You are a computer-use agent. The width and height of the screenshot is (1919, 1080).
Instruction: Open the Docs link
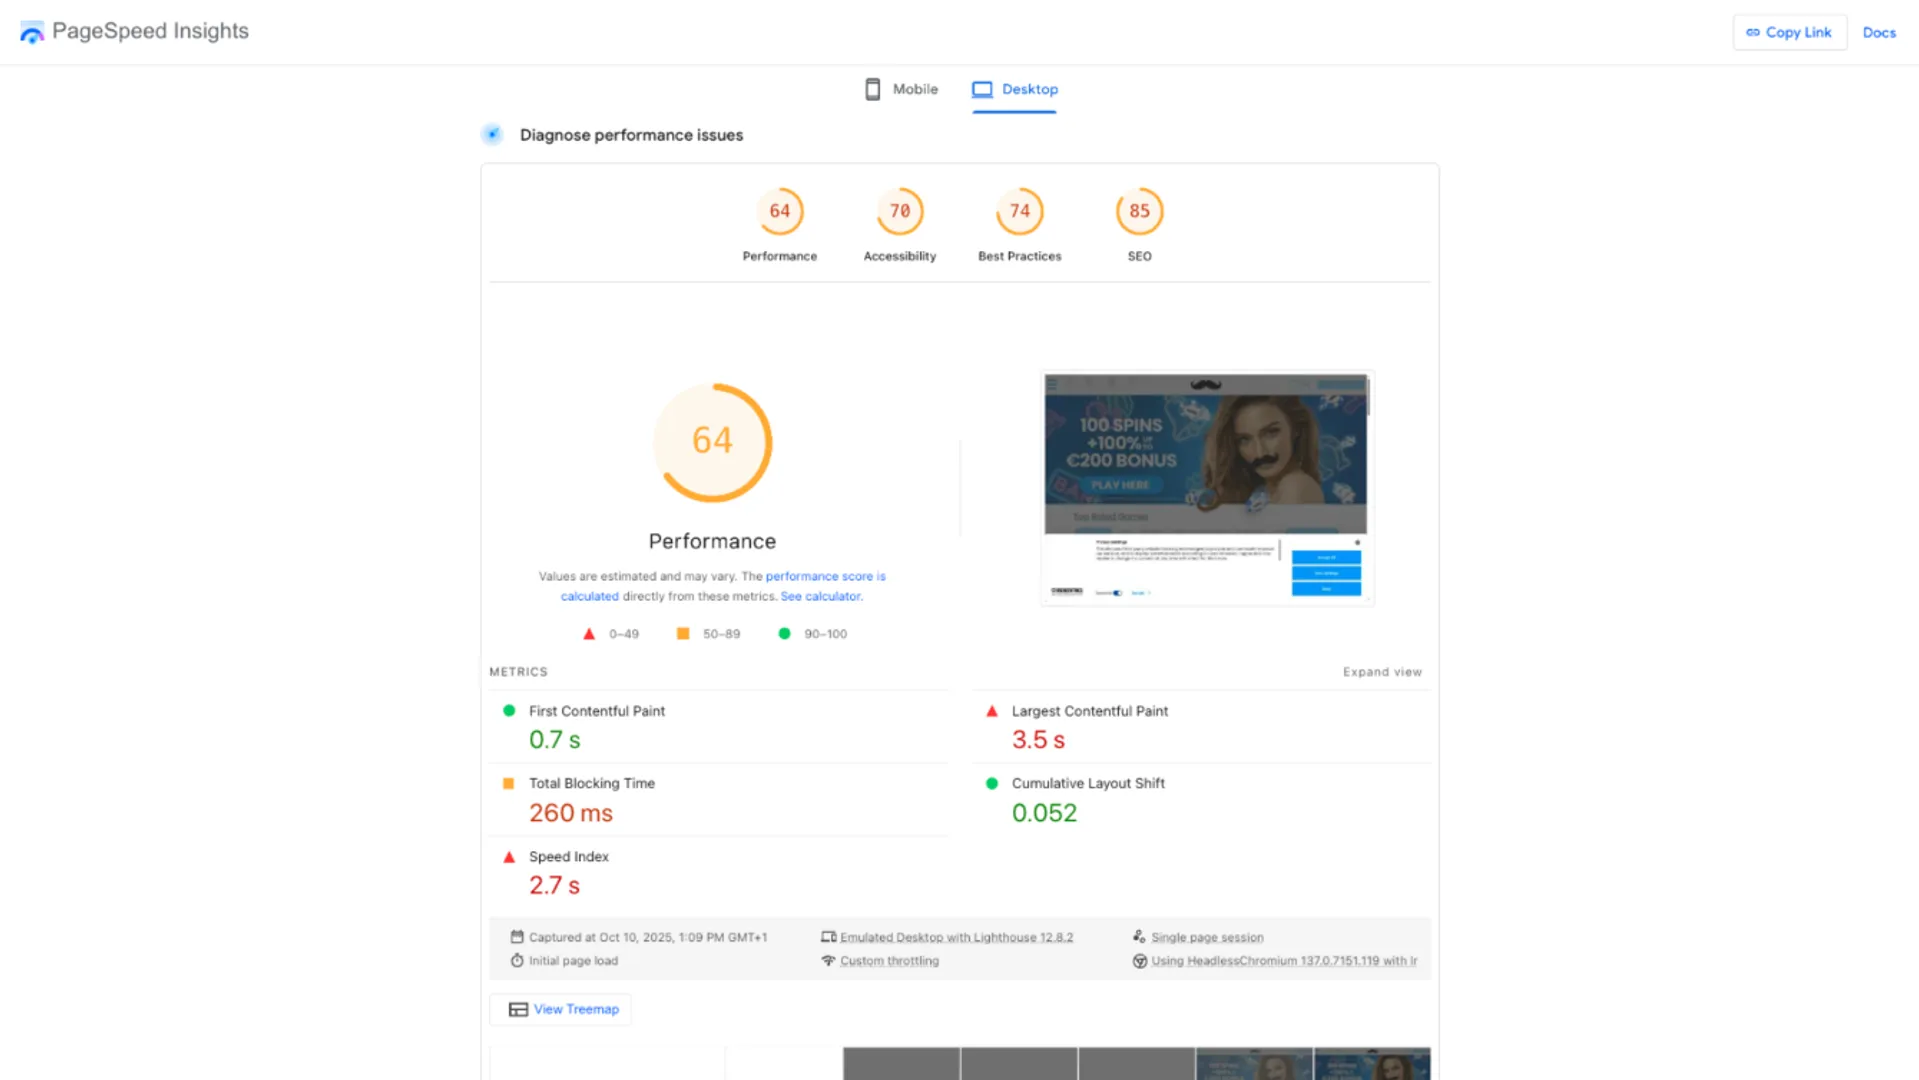[1878, 32]
